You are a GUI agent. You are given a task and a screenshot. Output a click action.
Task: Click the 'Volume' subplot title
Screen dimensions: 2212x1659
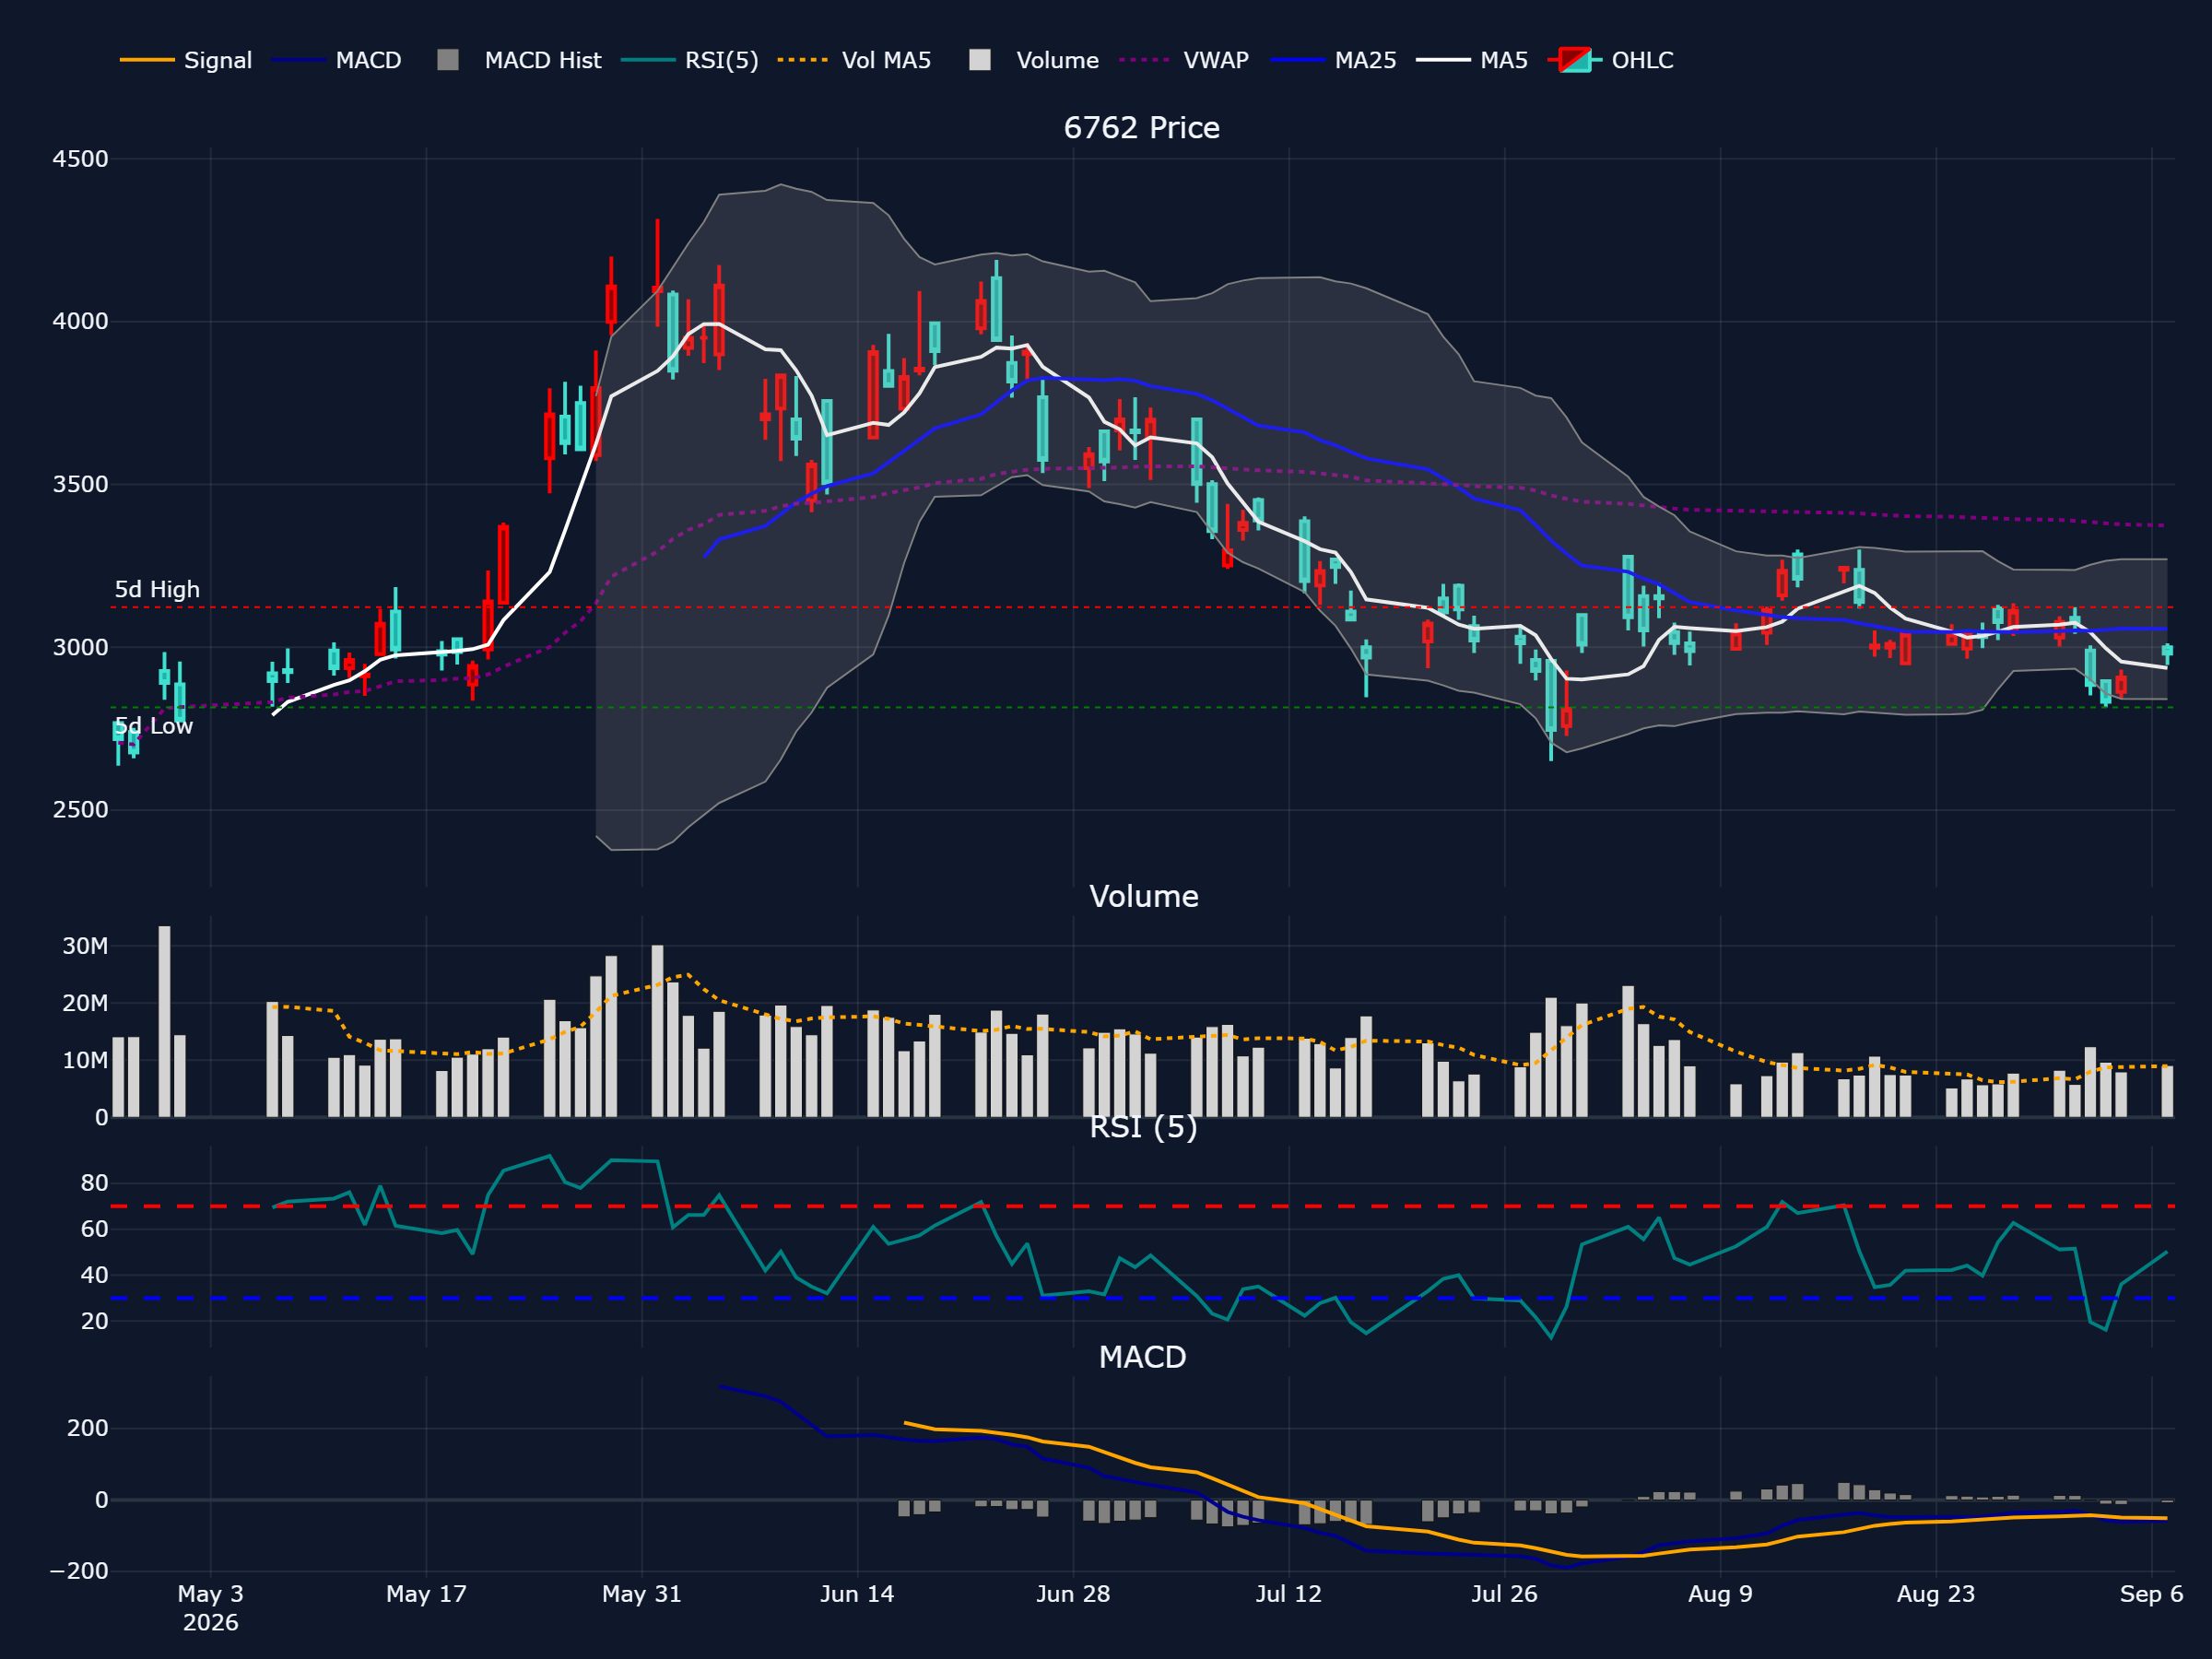[1143, 896]
